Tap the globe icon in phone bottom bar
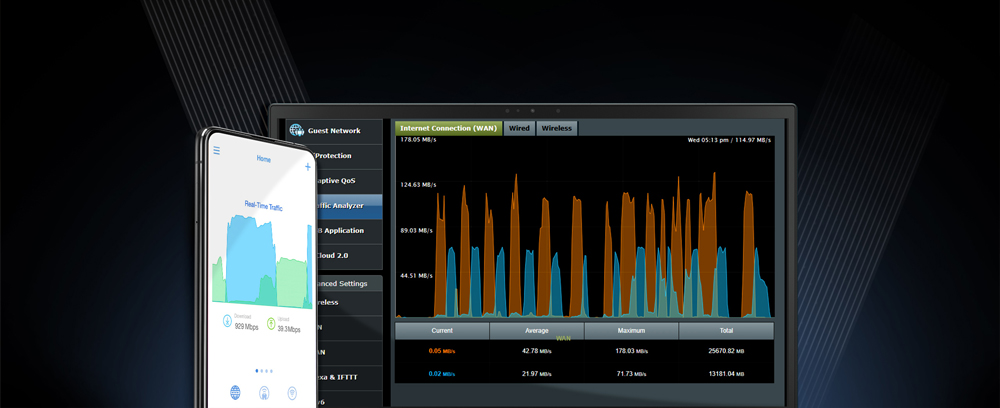 tap(236, 392)
